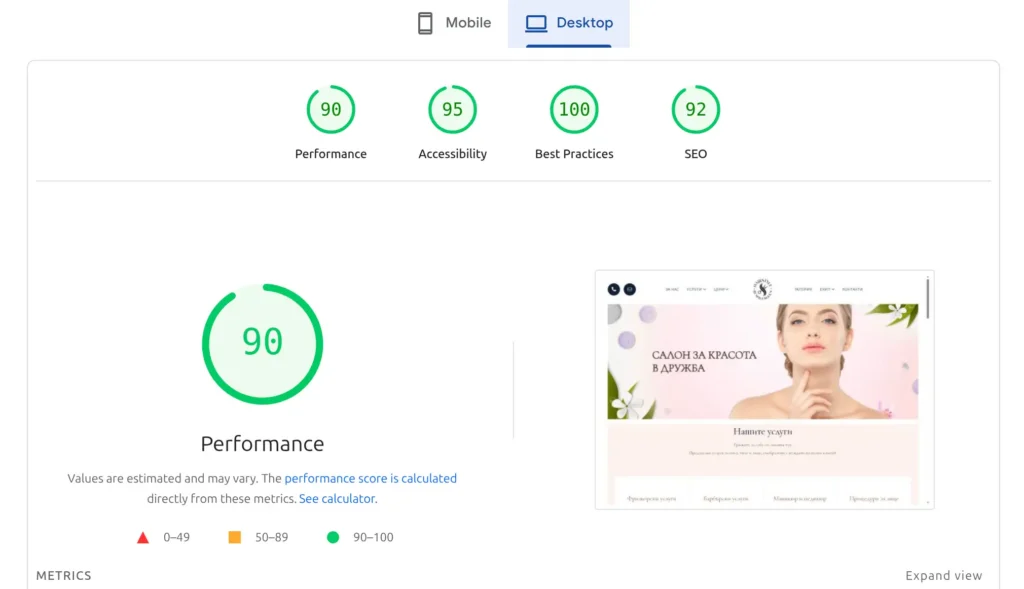Viewport: 1024px width, 589px height.
Task: Click the 'Performance' label under small gauge
Action: pyautogui.click(x=330, y=153)
